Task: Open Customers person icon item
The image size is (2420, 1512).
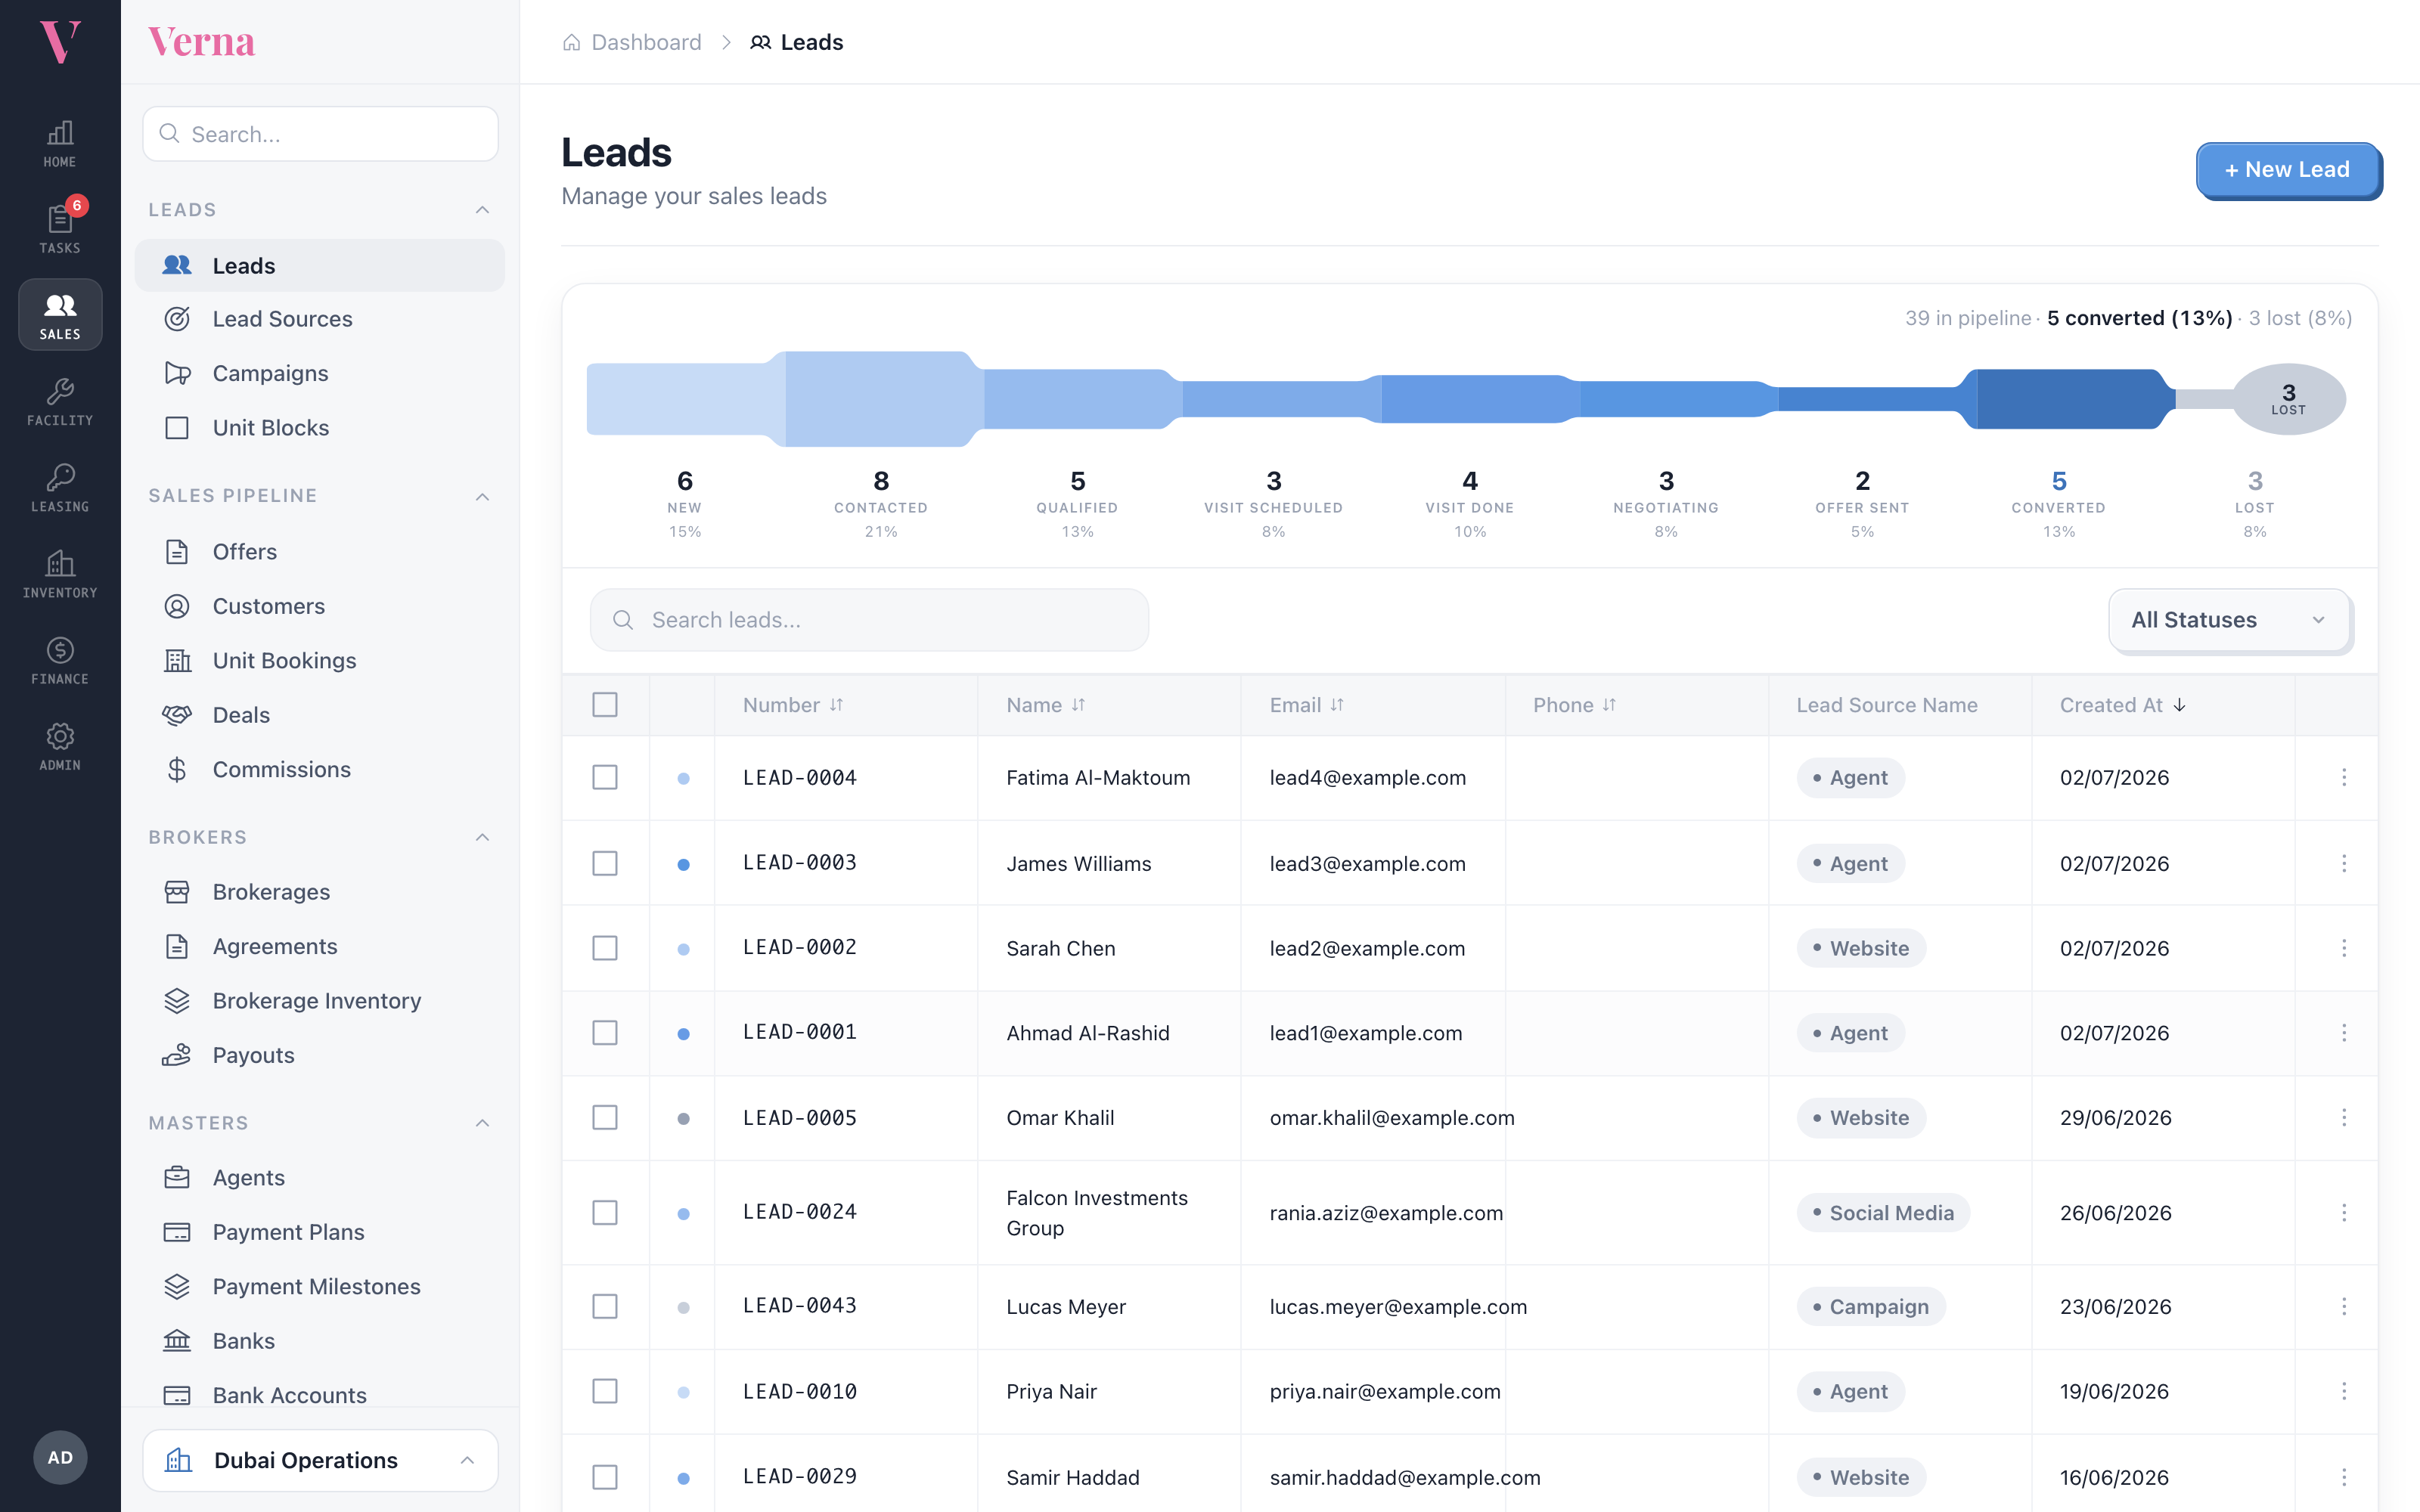Action: (x=320, y=606)
